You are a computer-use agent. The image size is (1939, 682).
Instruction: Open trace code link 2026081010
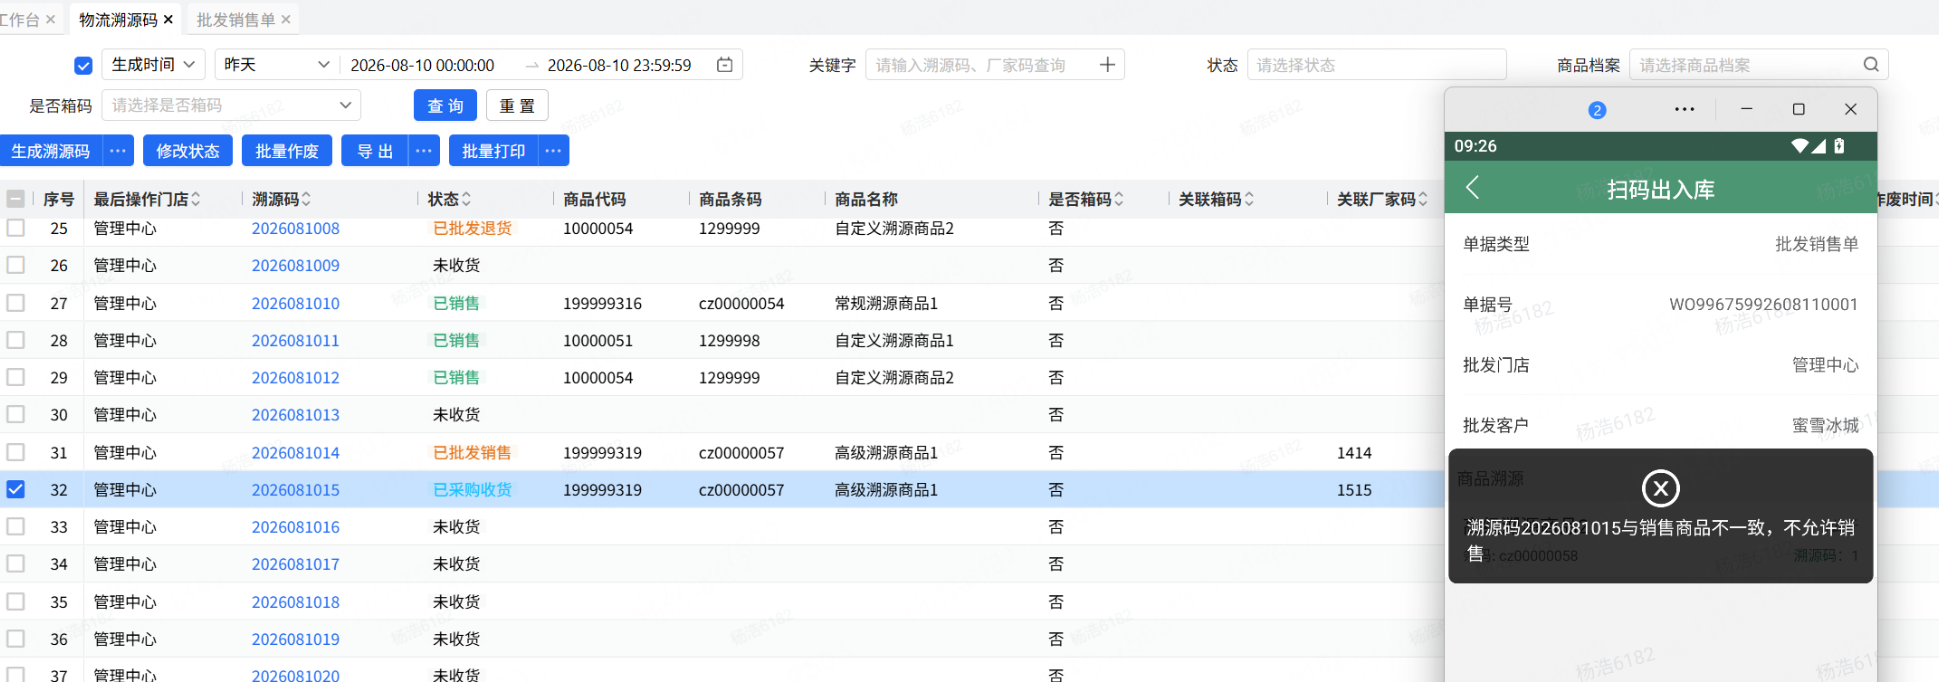(296, 303)
